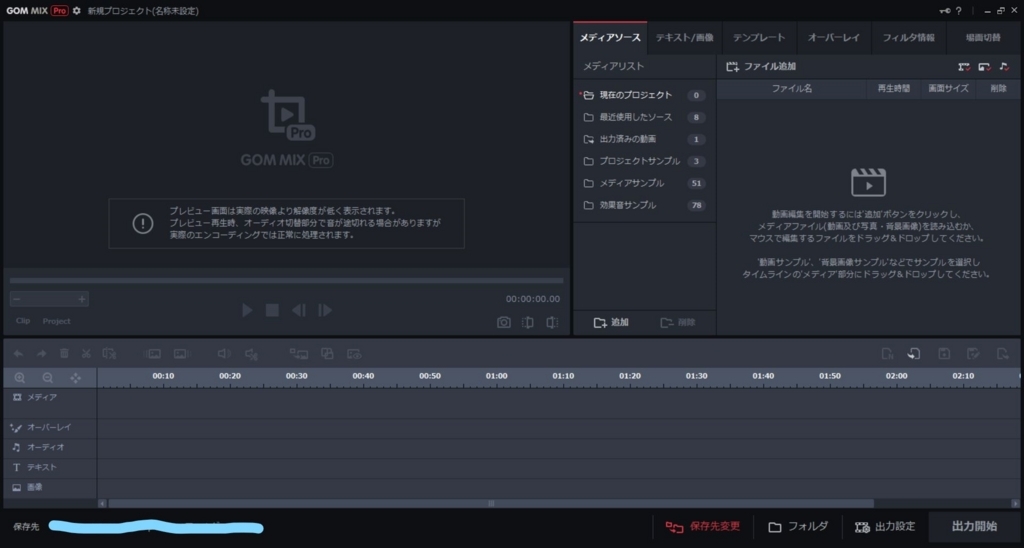Viewport: 1024px width, 548px height.
Task: Click the mute audio toolbar icon
Action: (x=251, y=353)
